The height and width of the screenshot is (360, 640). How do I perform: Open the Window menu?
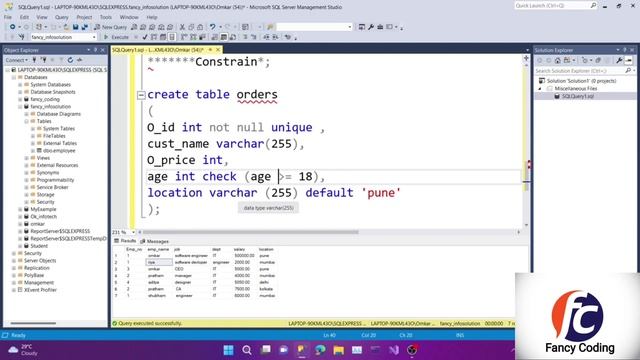[x=129, y=17]
